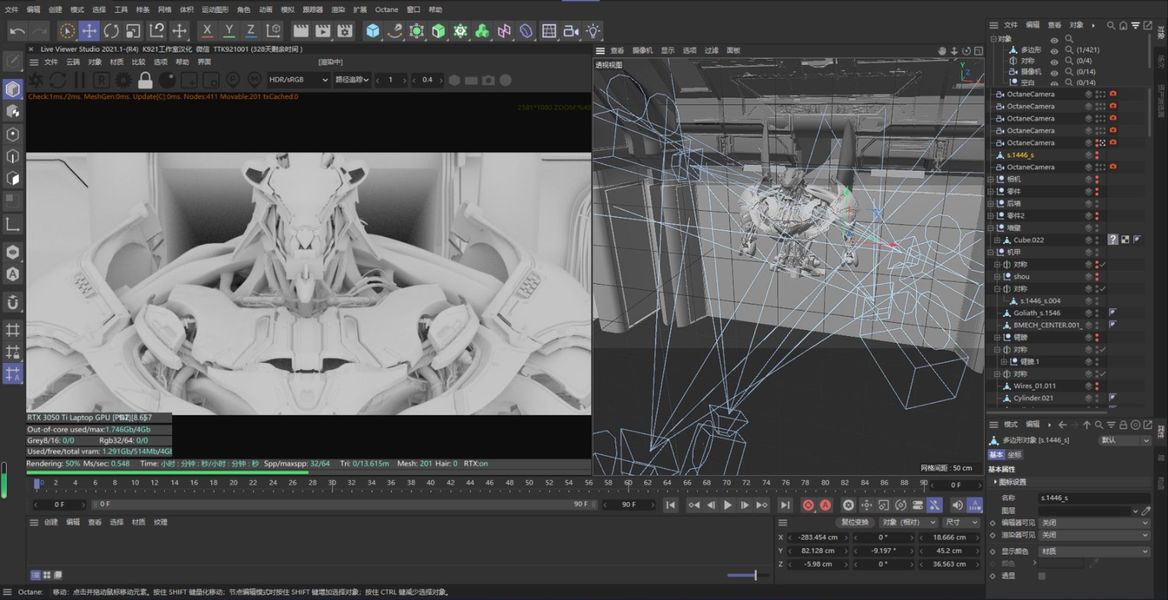Screen dimensions: 1168x600
Task: Select Goliath_s.1546 in object tree
Action: pos(1037,313)
